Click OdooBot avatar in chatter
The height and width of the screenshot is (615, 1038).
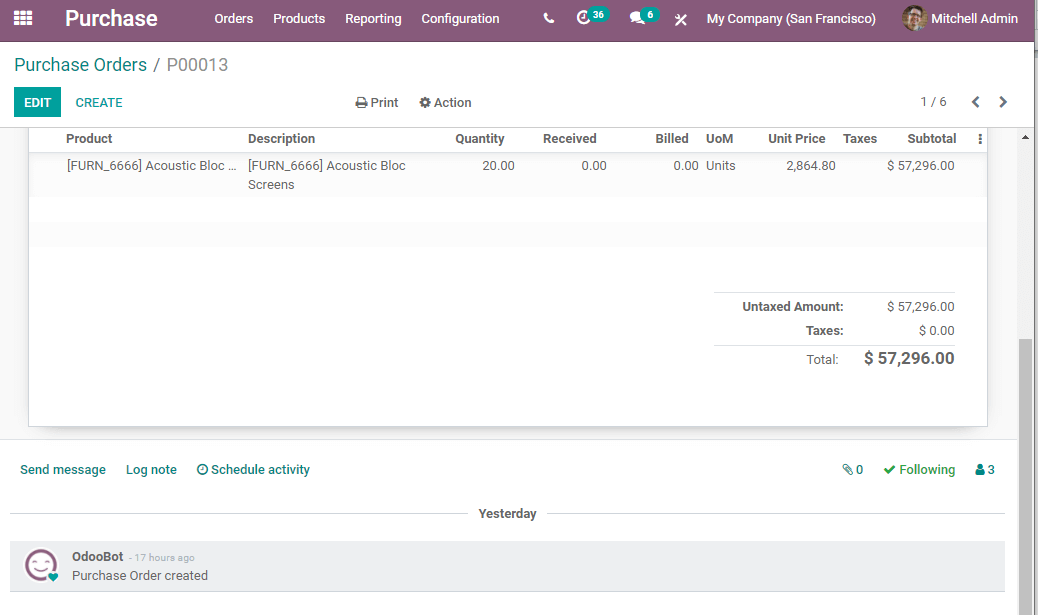[41, 565]
